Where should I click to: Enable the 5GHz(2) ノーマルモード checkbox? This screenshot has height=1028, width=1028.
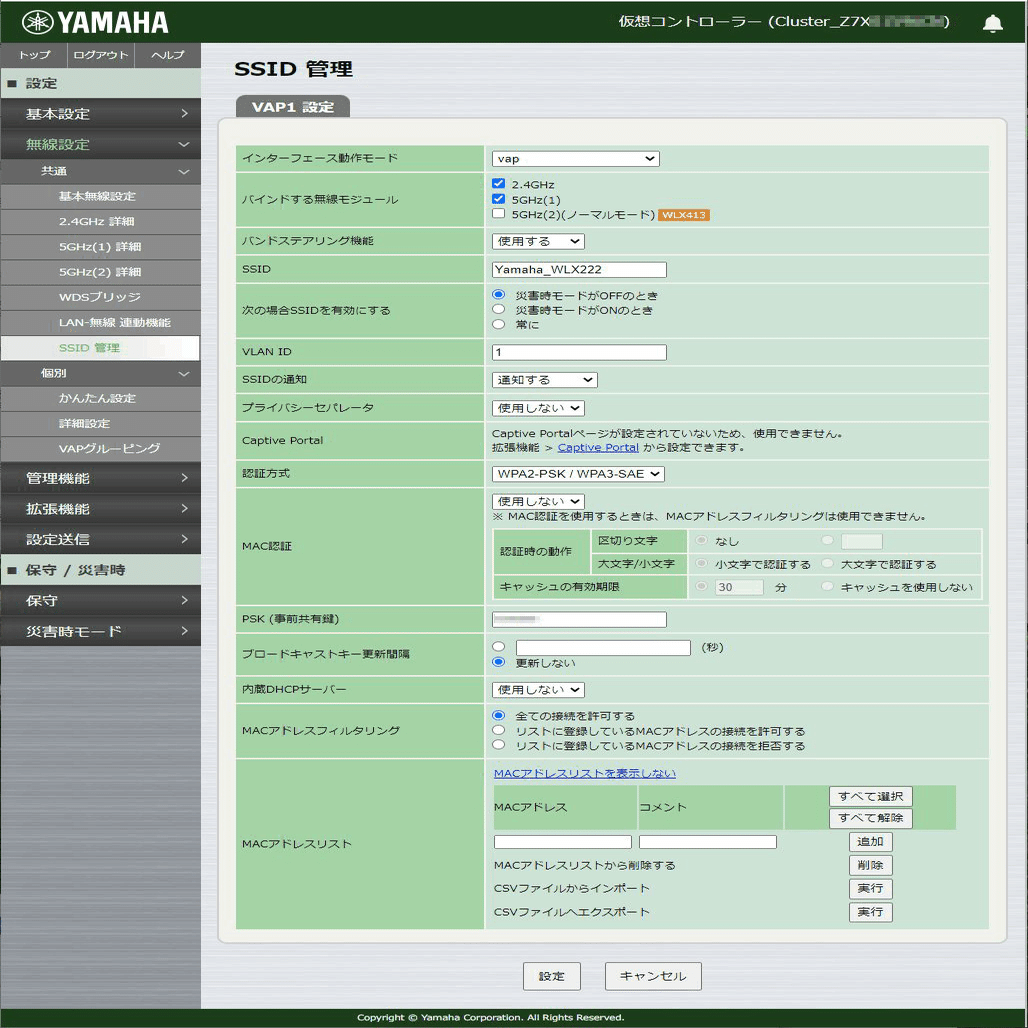coord(496,212)
